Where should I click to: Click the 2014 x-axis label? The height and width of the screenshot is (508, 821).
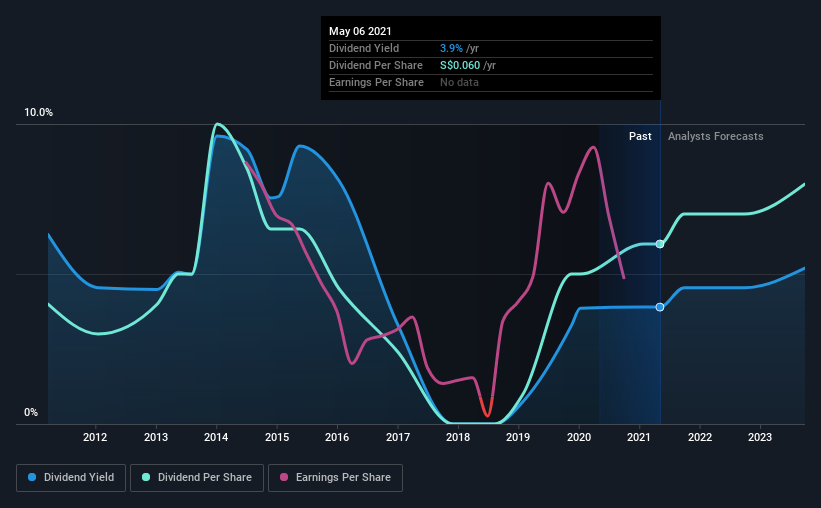pyautogui.click(x=216, y=437)
